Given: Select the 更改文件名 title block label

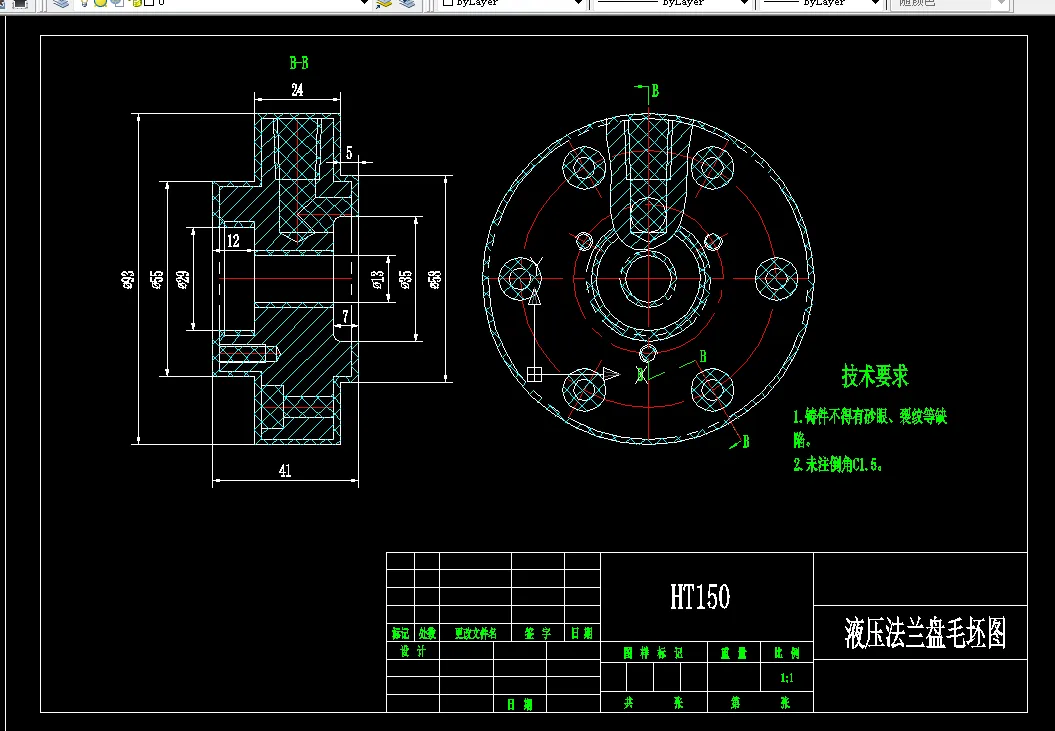Looking at the screenshot, I should [476, 633].
